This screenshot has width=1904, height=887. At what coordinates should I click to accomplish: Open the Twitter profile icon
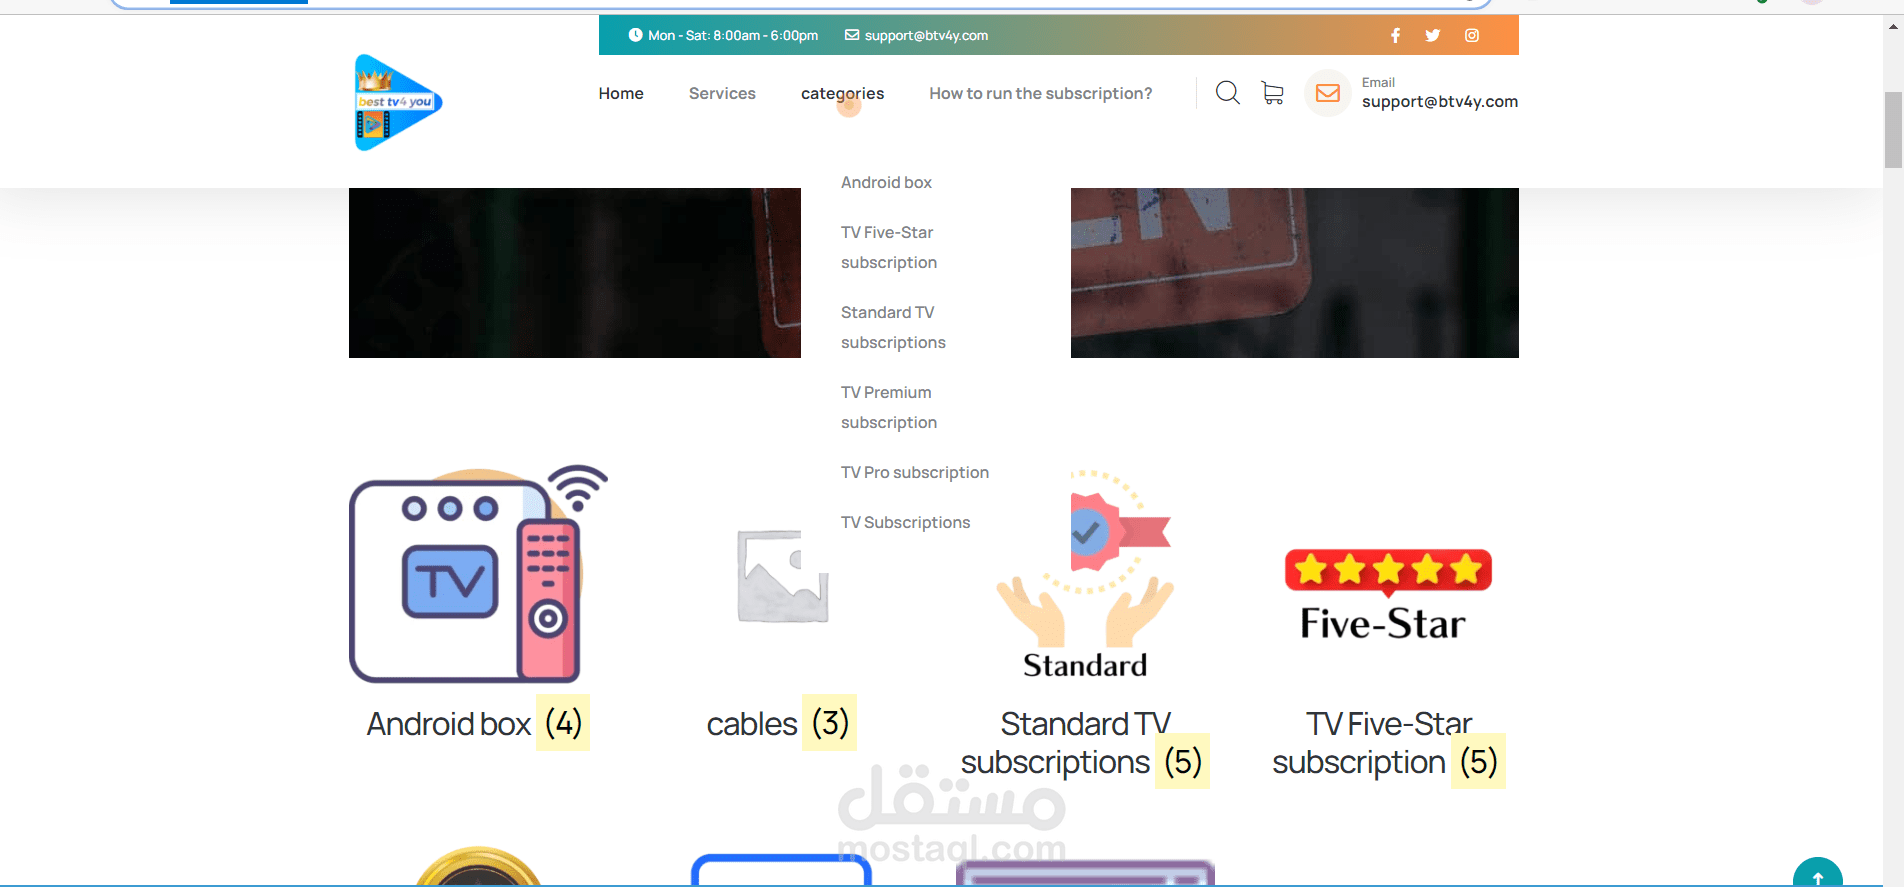[1433, 36]
